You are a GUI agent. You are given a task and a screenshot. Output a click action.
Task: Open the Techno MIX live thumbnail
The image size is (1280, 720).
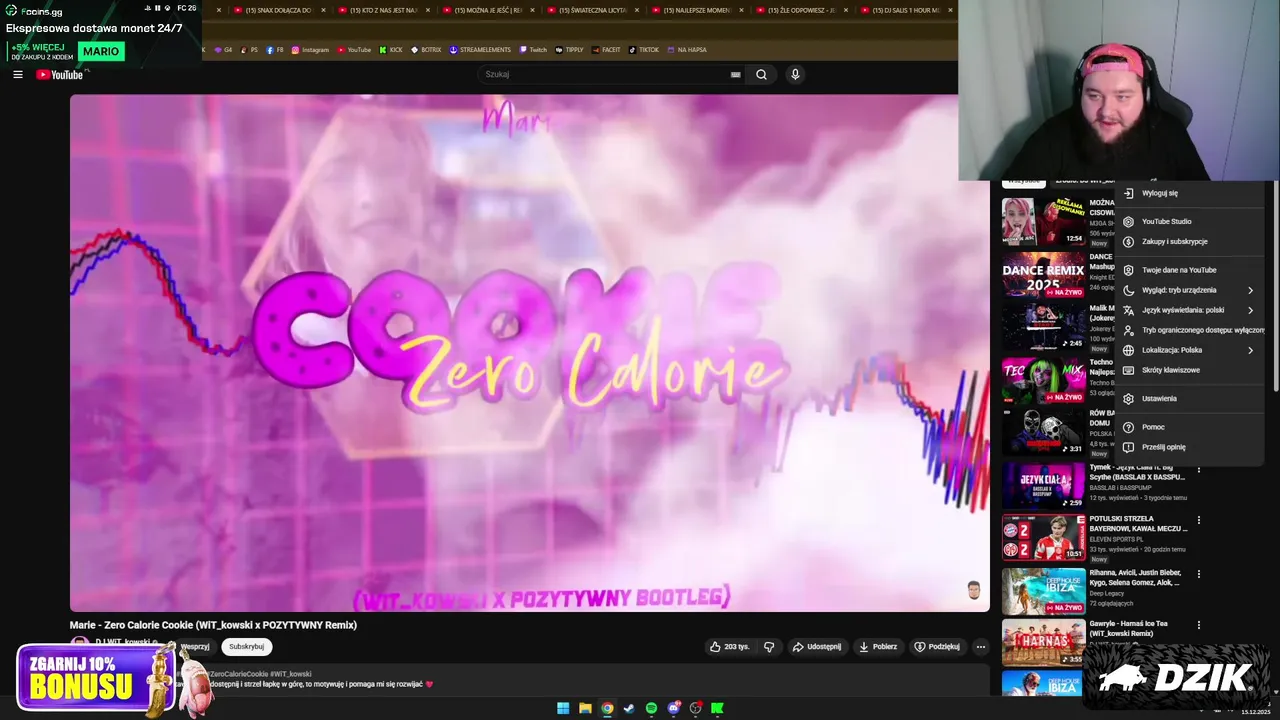coord(1043,381)
